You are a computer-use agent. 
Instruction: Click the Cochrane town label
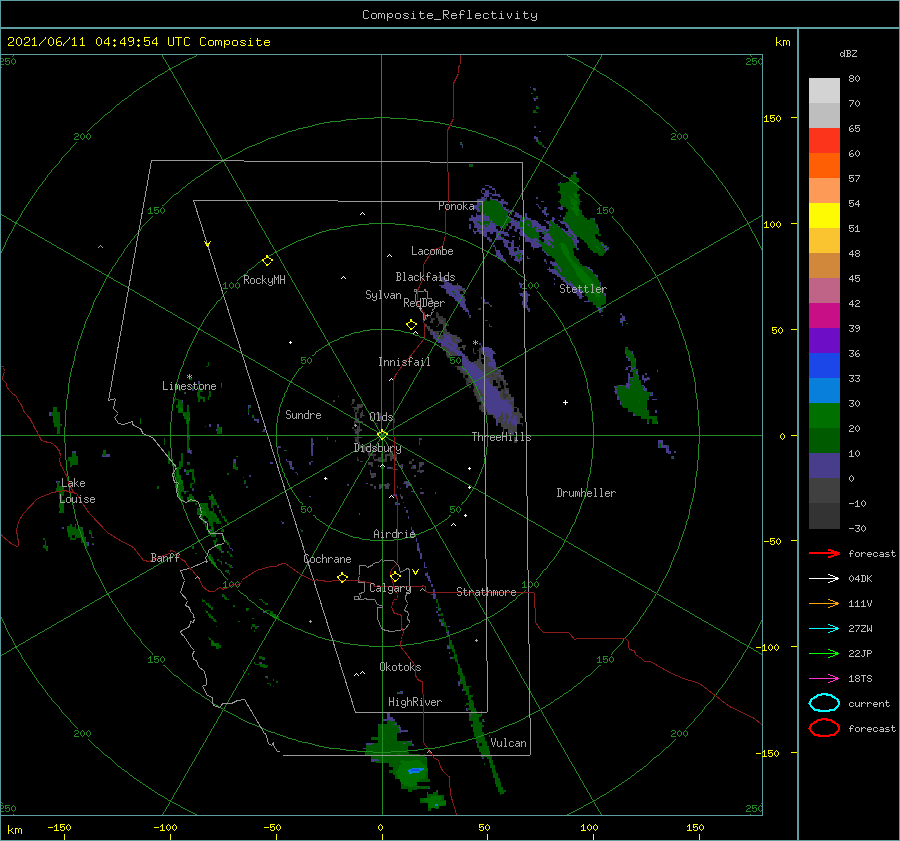[x=327, y=559]
